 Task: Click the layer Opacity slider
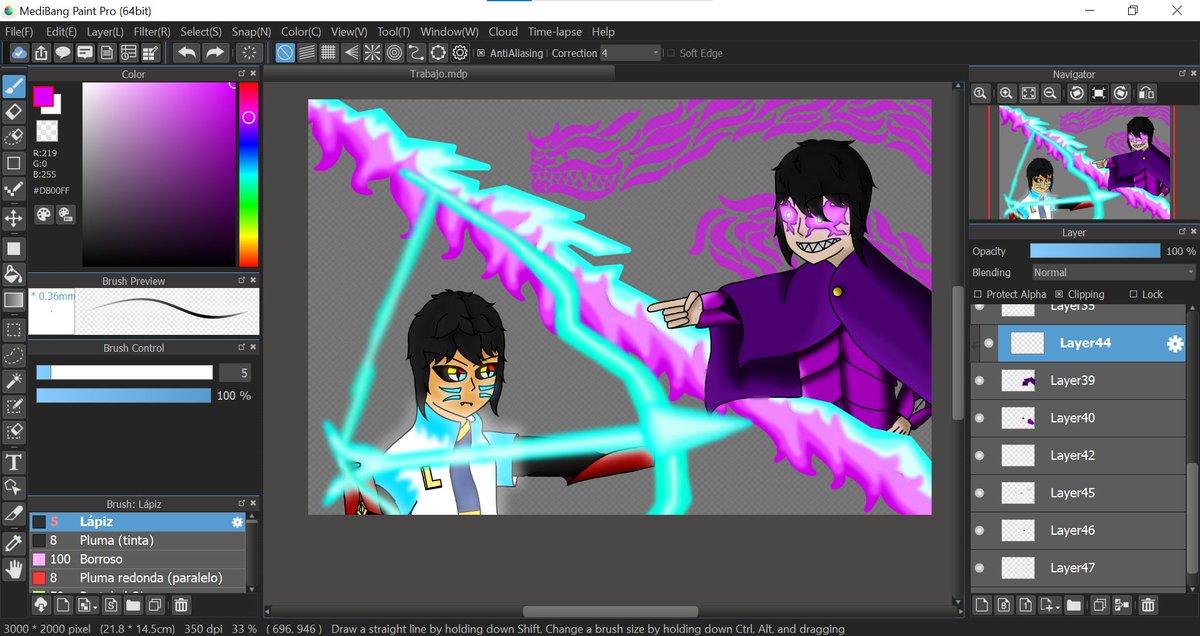tap(1094, 251)
